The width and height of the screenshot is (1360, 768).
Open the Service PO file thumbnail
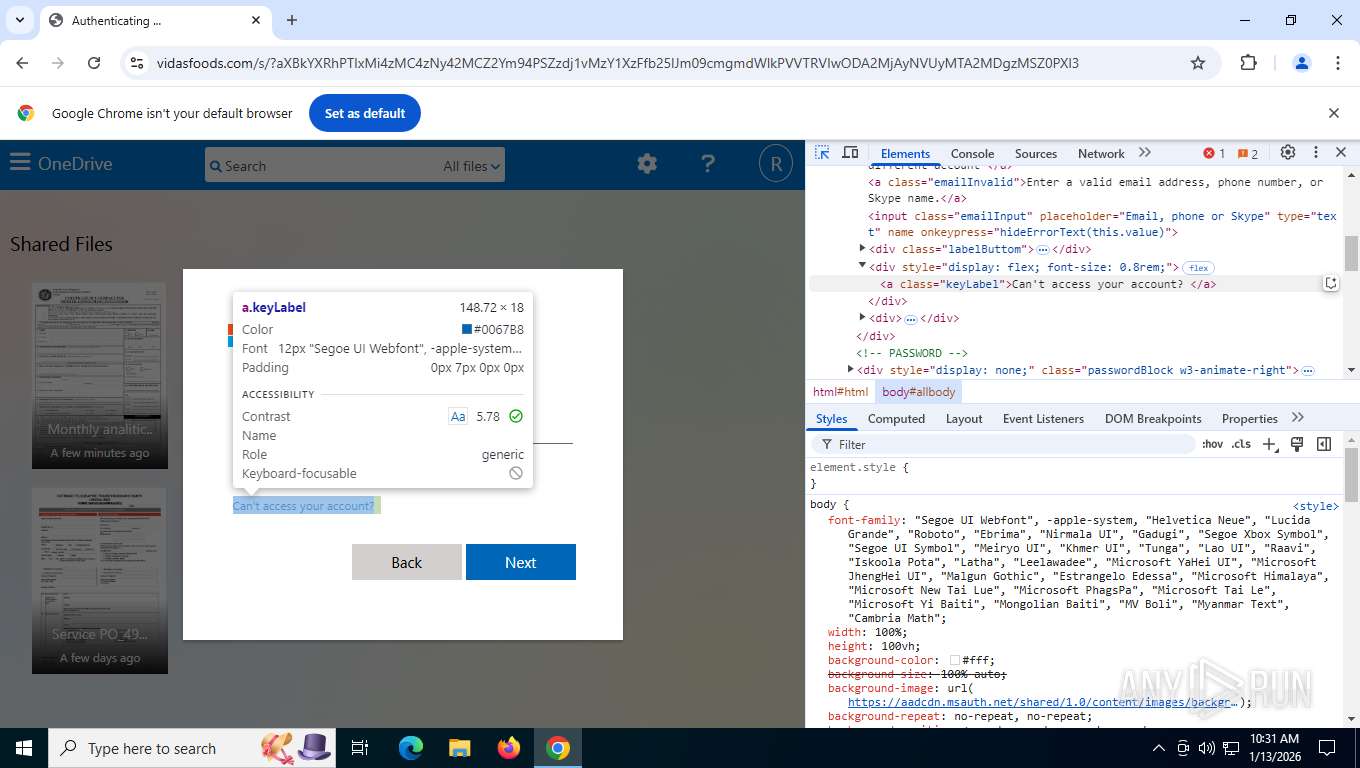(x=100, y=580)
